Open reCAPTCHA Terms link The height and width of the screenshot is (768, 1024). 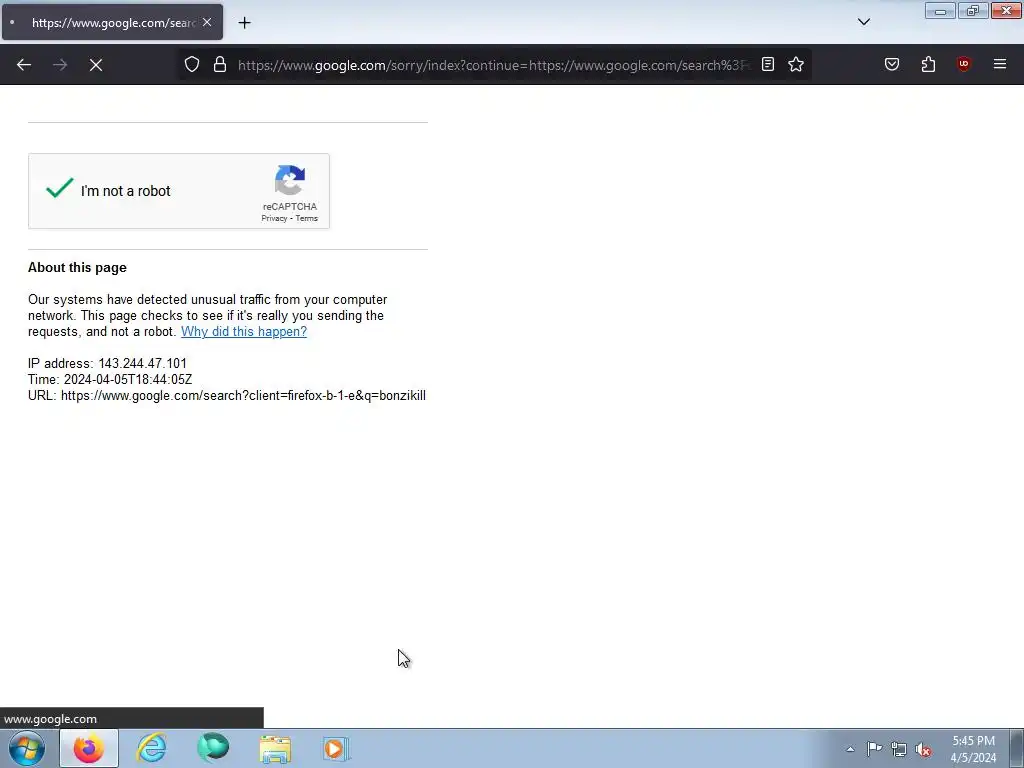pyautogui.click(x=307, y=219)
